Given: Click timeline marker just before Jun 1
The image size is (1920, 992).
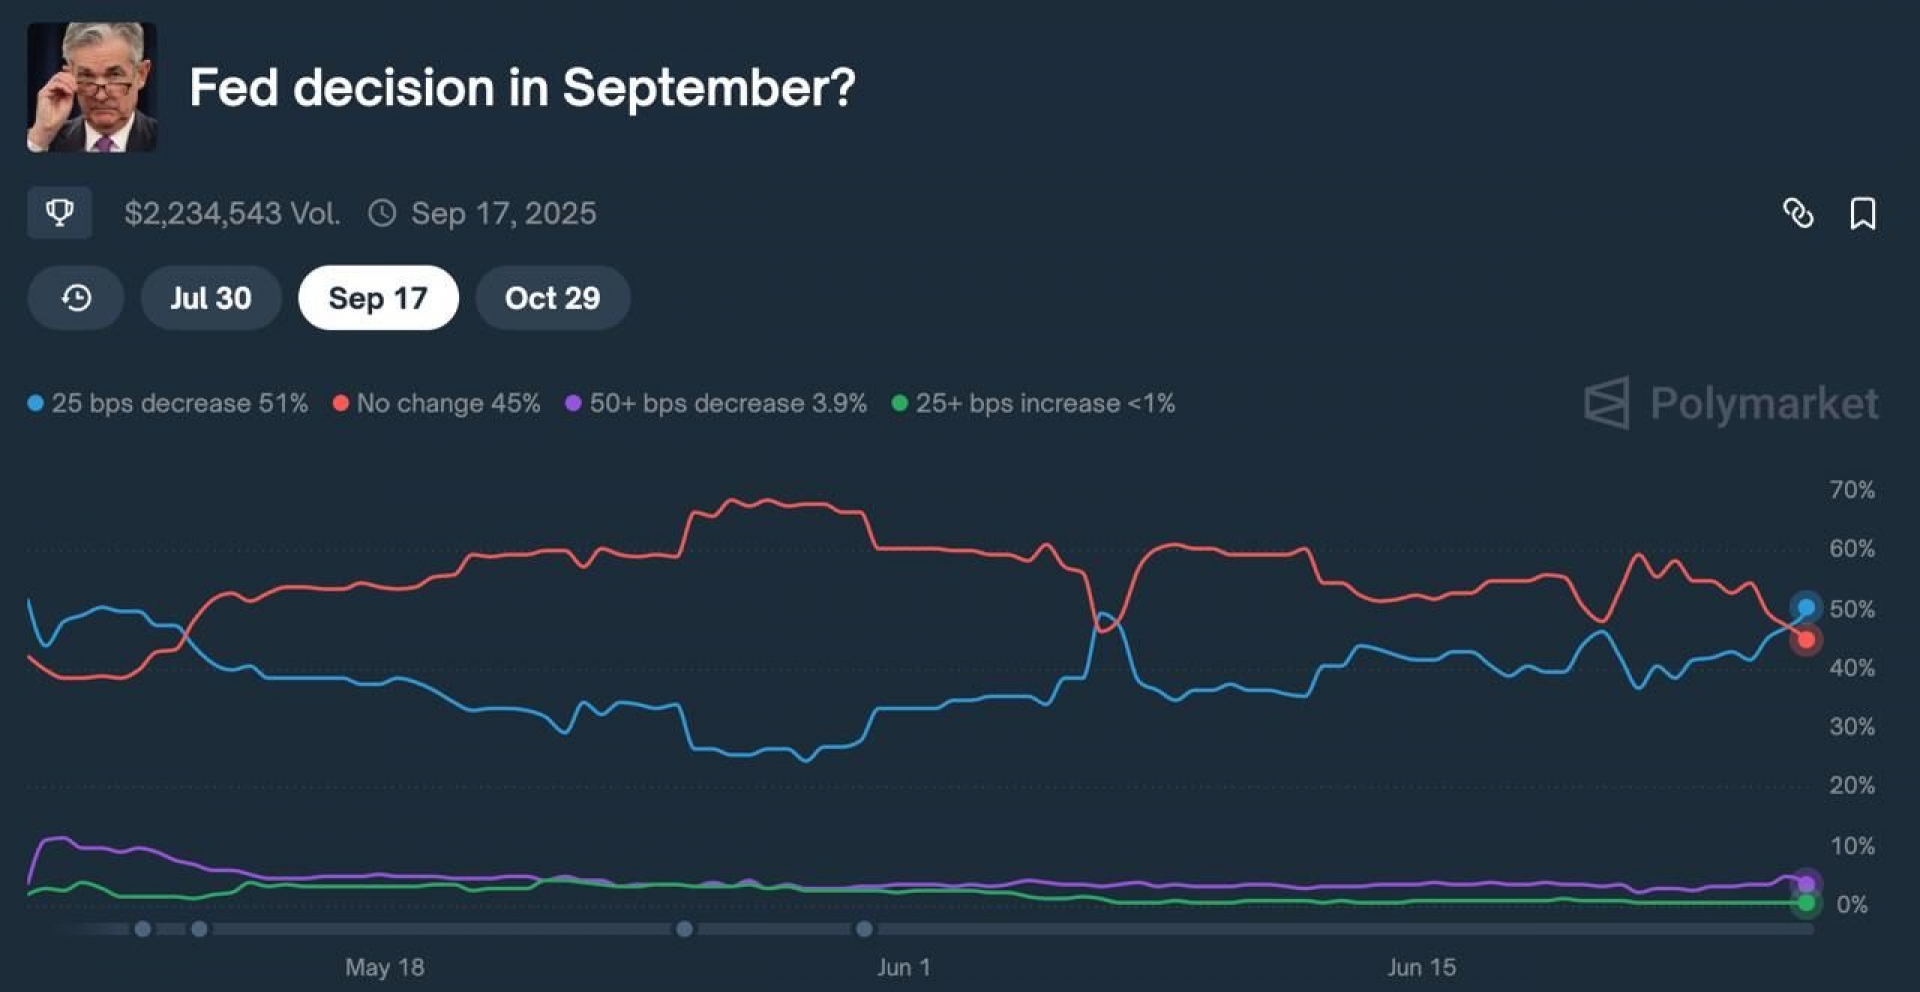Looking at the screenshot, I should point(864,929).
